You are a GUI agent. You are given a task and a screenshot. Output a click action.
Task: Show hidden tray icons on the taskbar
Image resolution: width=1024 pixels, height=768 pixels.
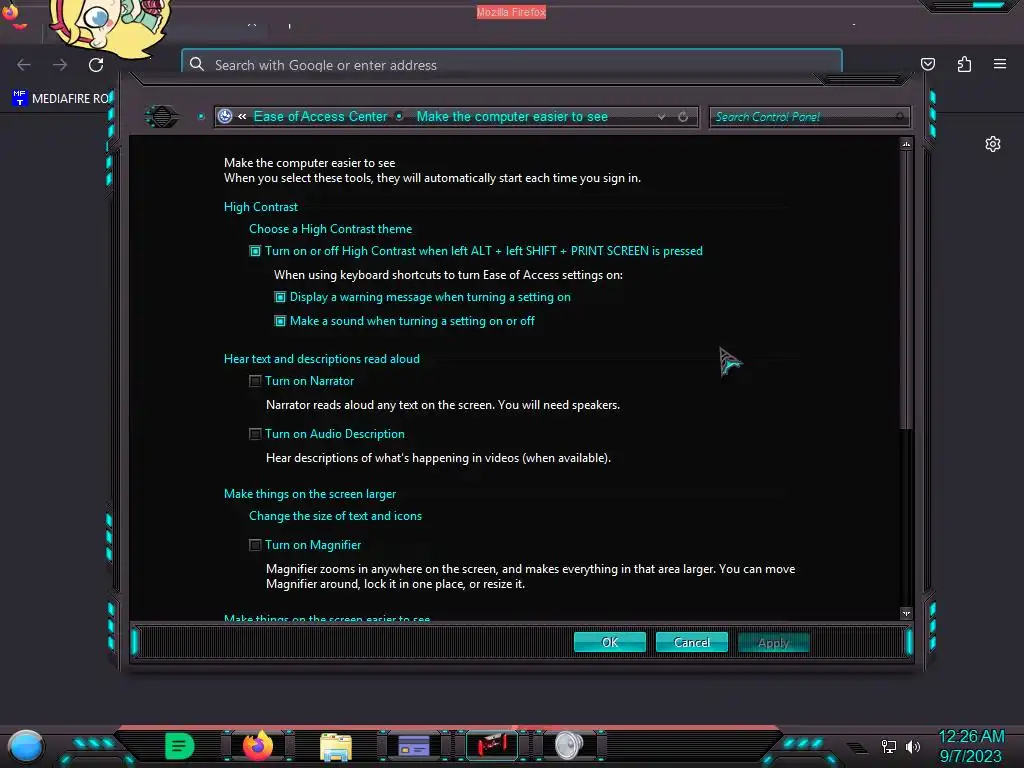[857, 748]
